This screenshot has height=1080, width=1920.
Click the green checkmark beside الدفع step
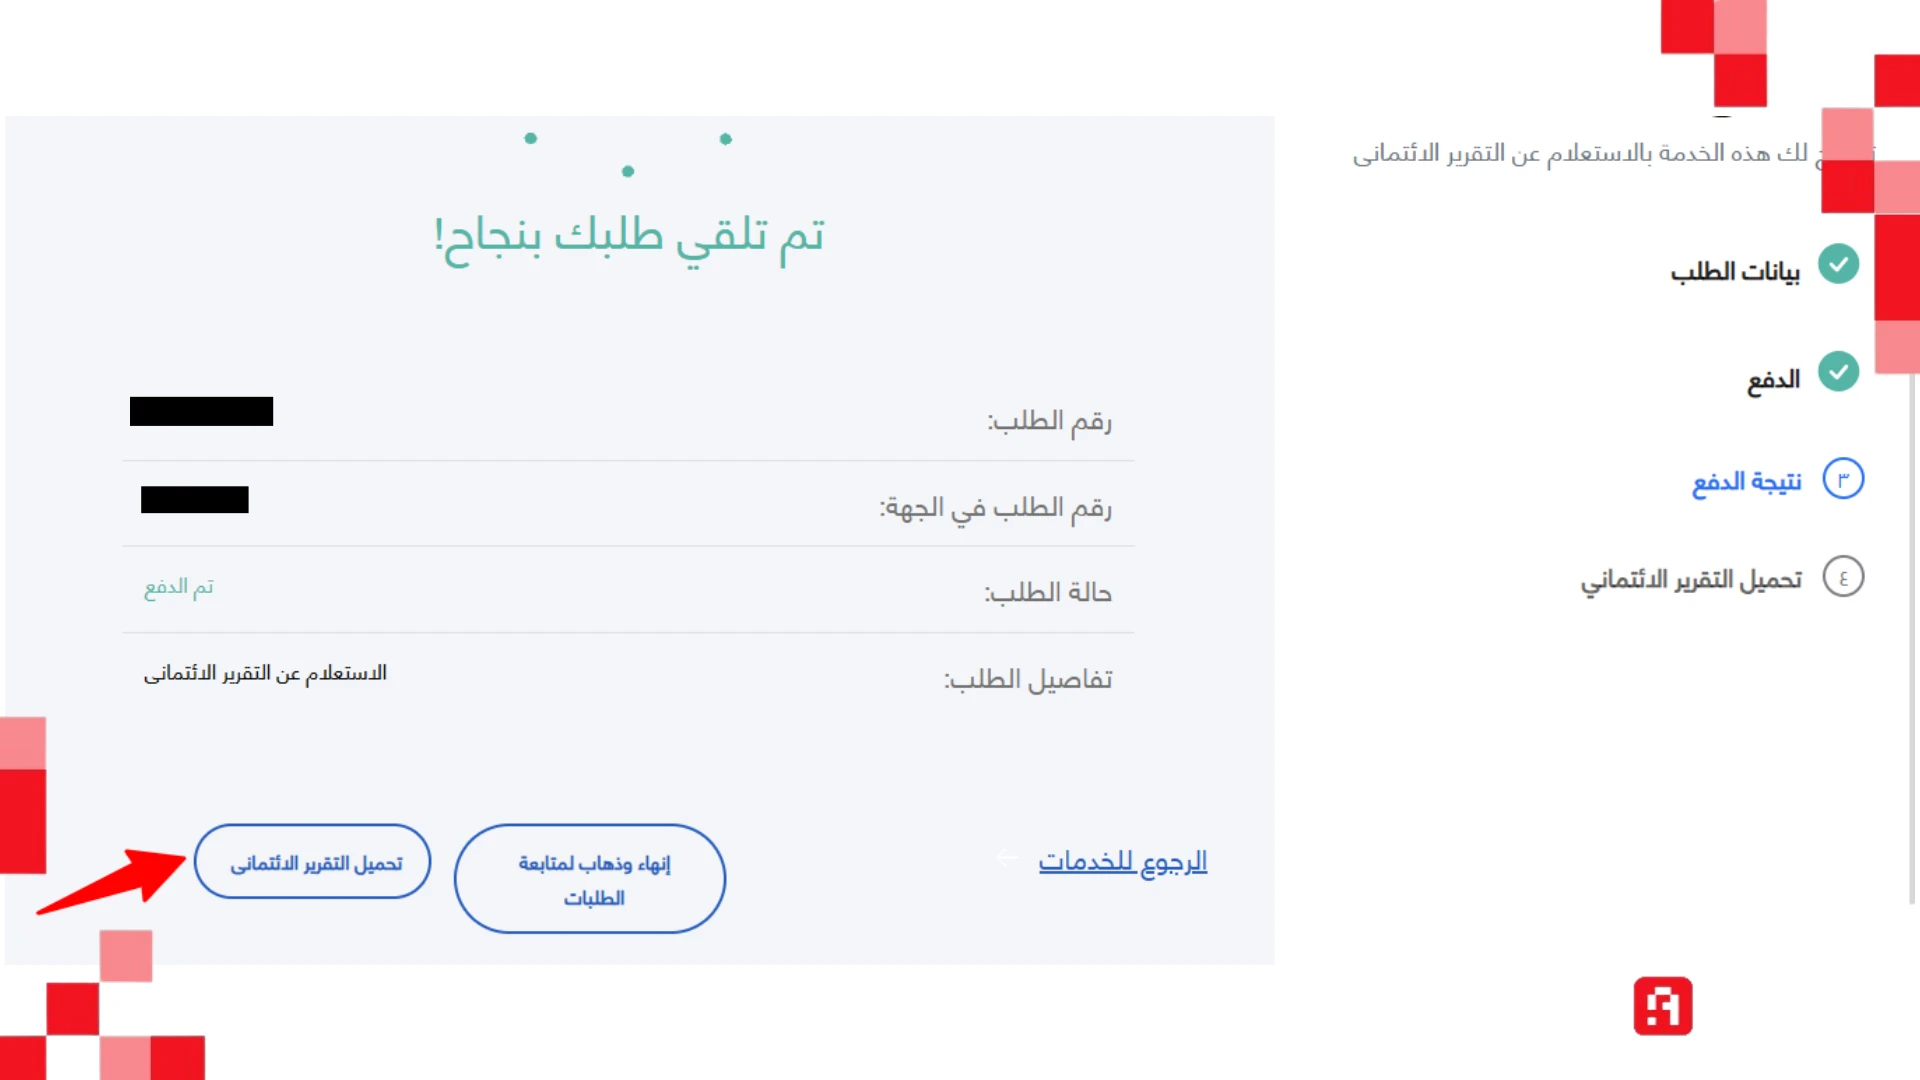click(x=1838, y=372)
